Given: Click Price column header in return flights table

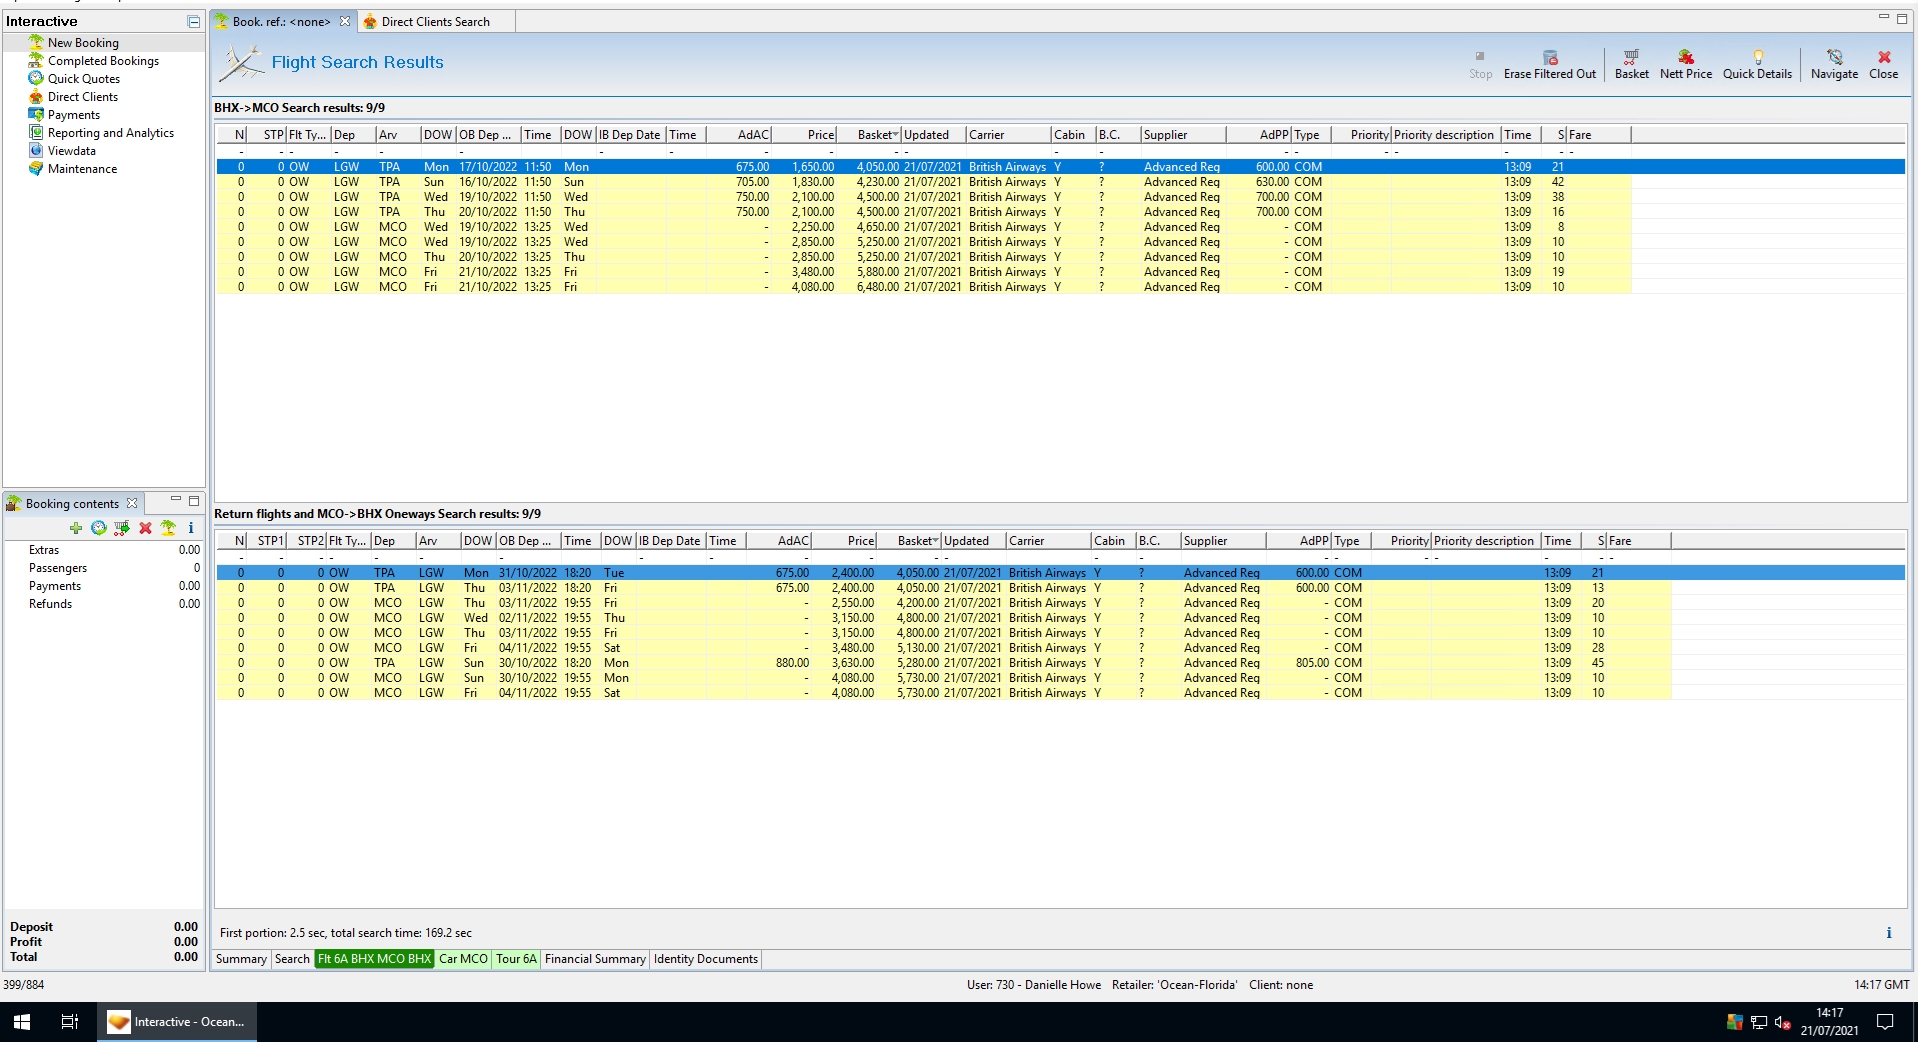Looking at the screenshot, I should click(845, 541).
